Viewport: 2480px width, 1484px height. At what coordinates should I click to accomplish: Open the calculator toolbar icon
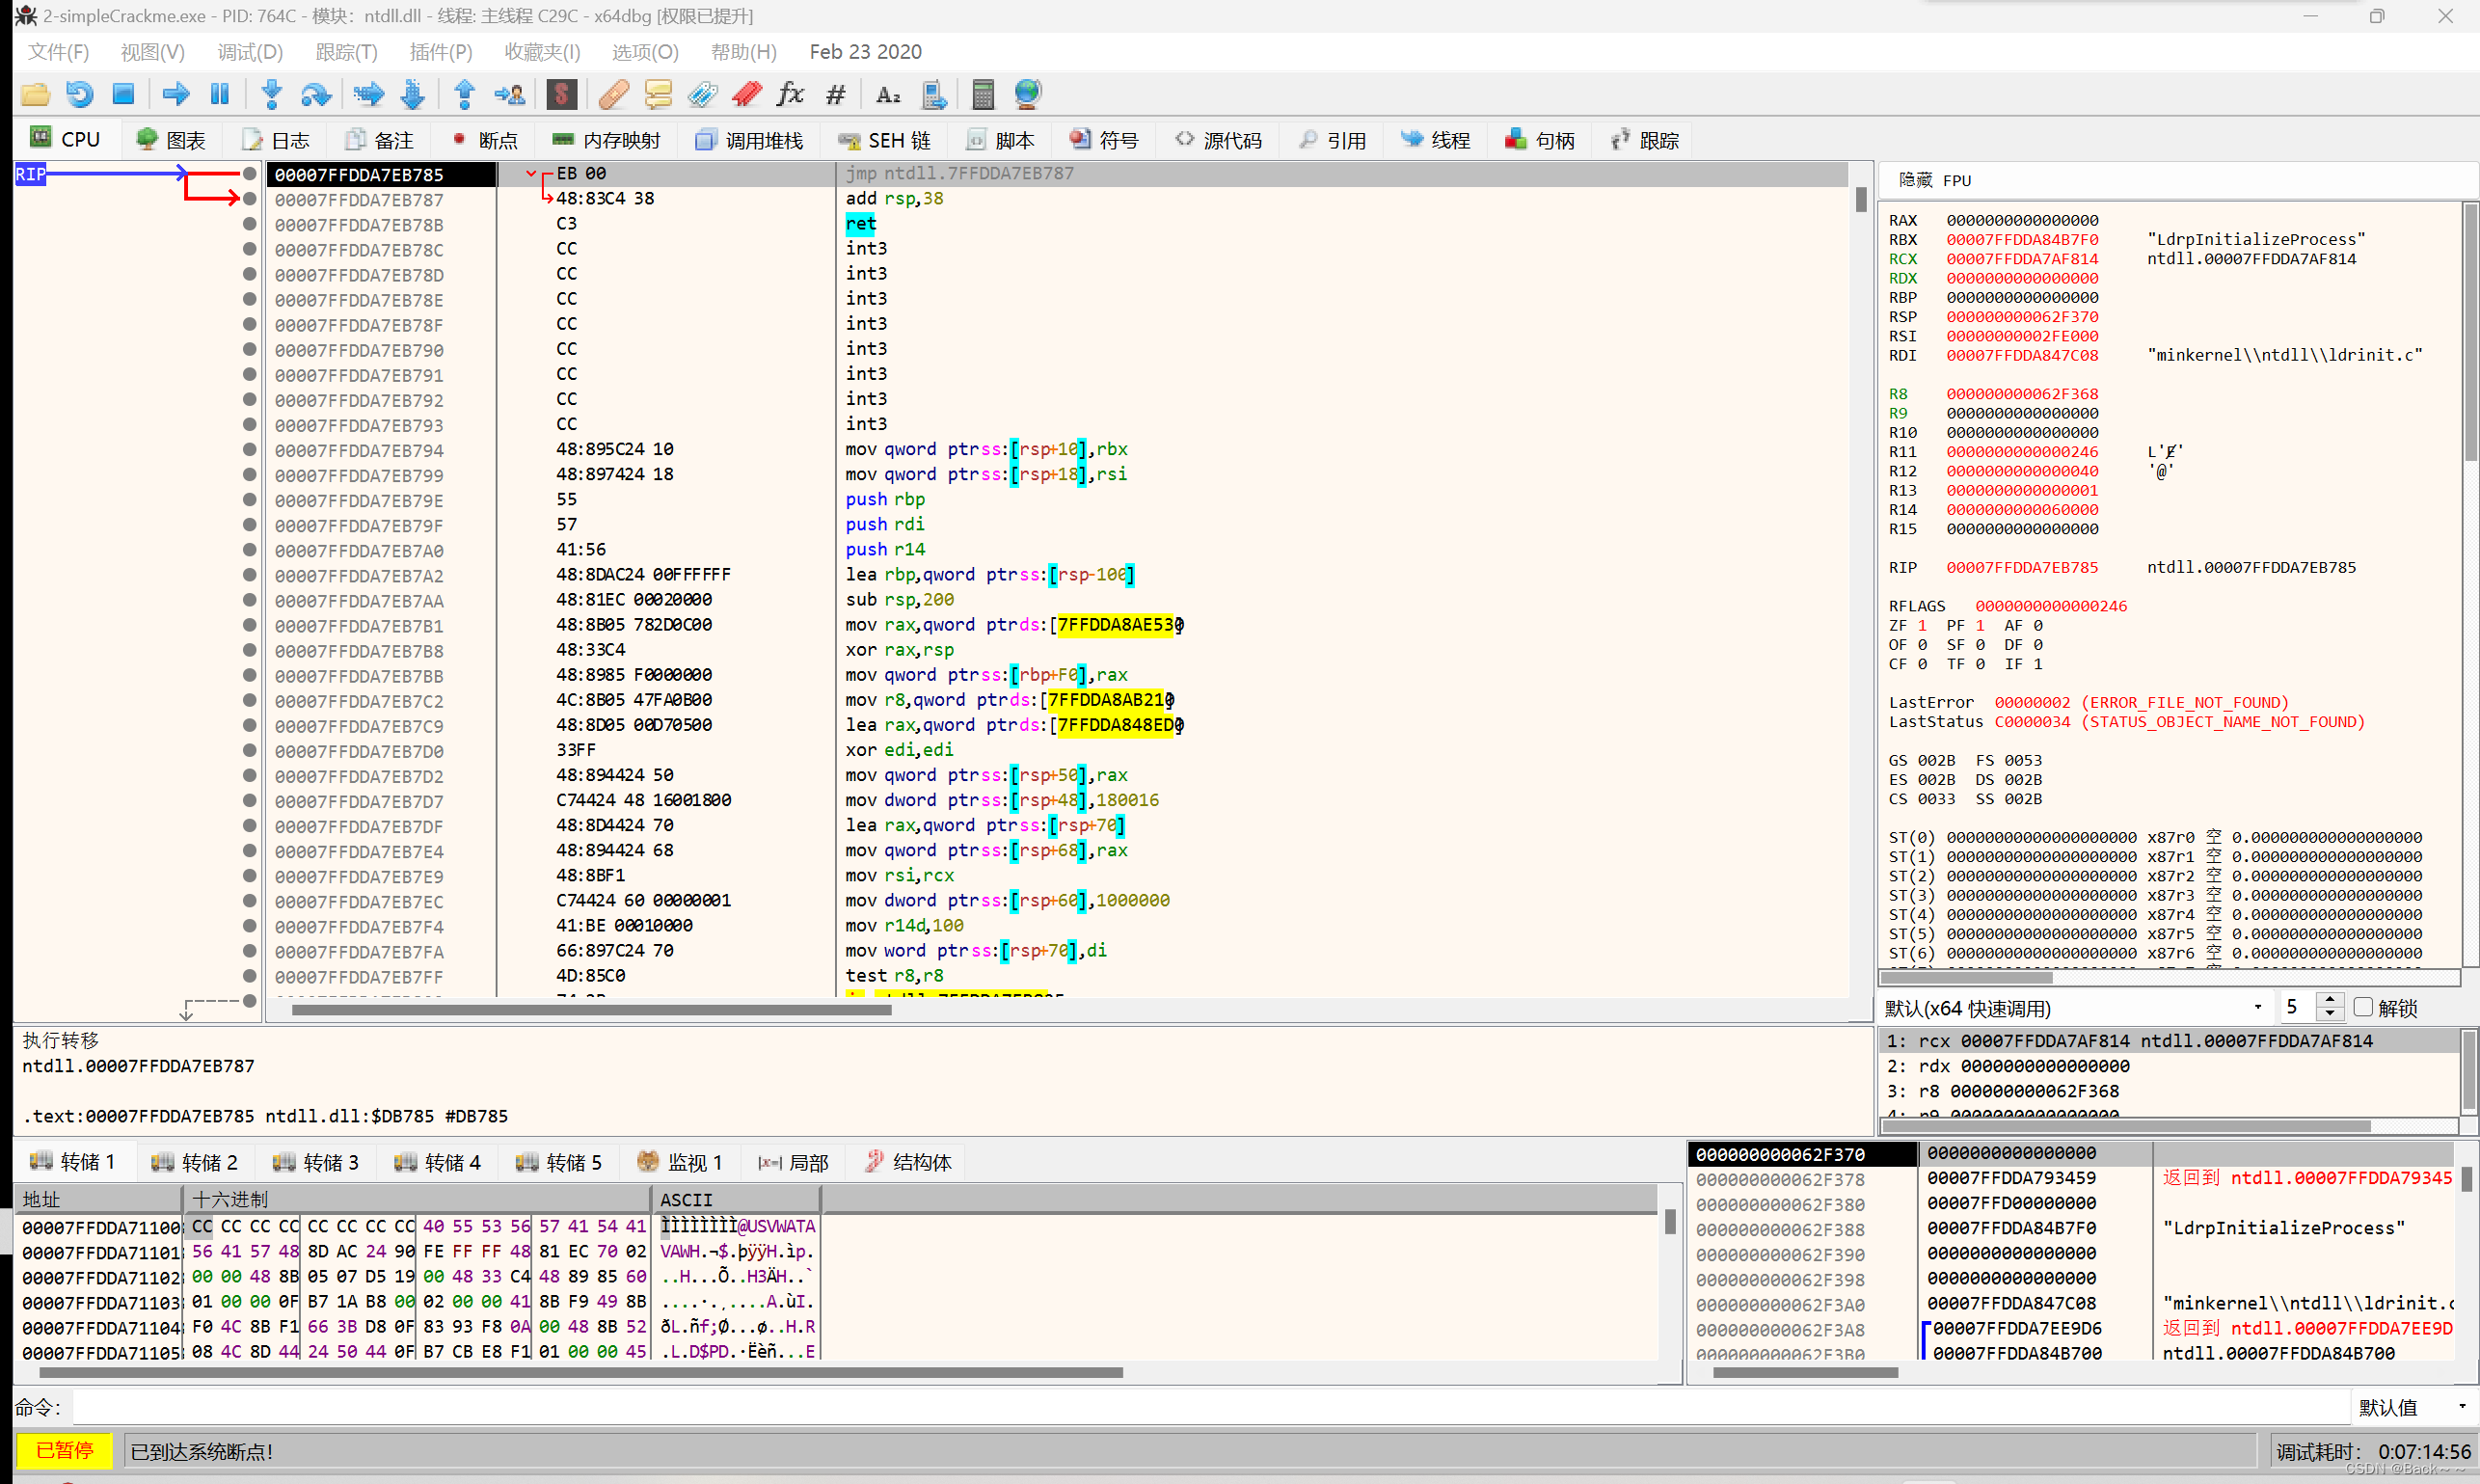click(982, 94)
